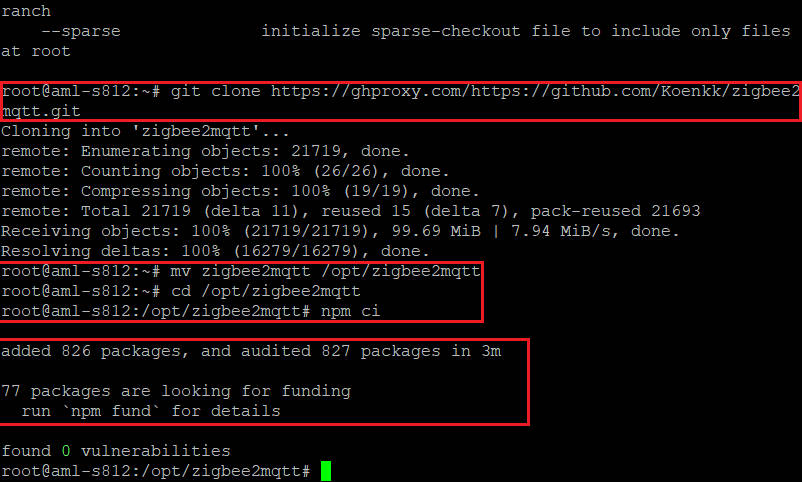802x482 pixels.
Task: Click the 'cd /opt/zigbee2mqtt' command line
Action: (181, 291)
